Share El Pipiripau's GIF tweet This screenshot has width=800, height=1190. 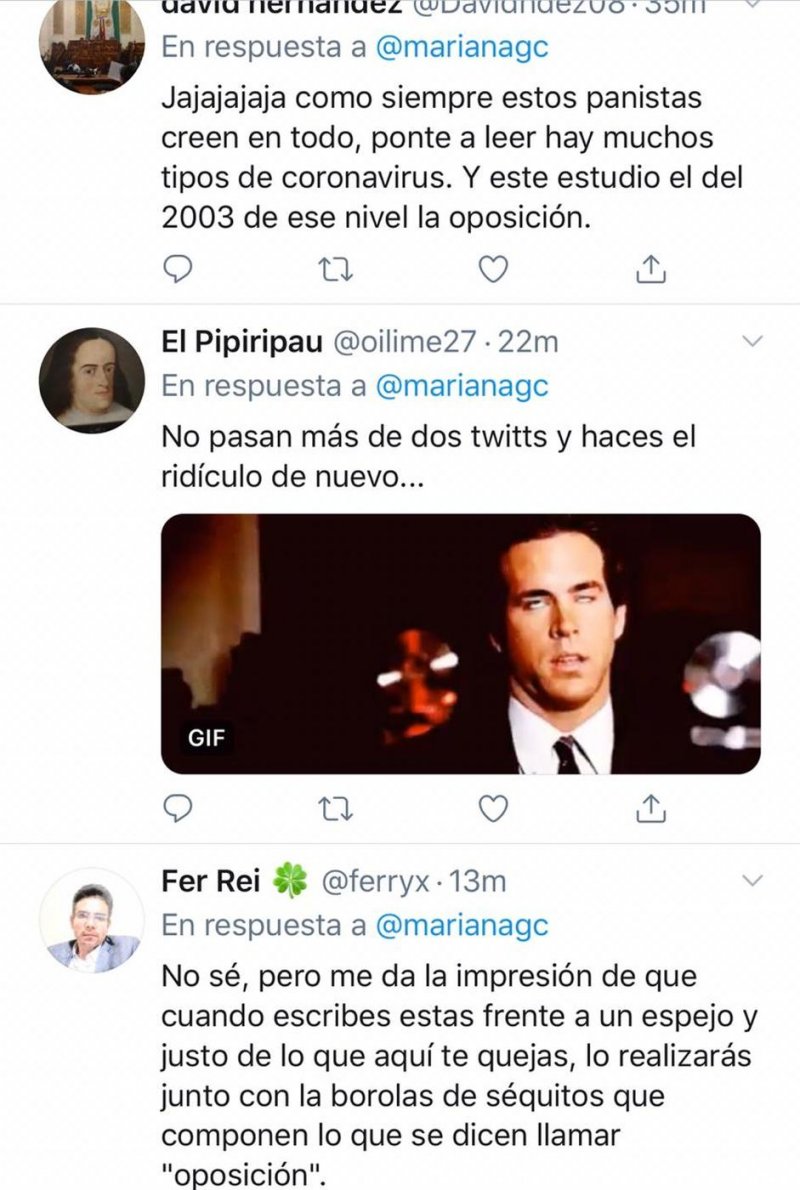[651, 808]
